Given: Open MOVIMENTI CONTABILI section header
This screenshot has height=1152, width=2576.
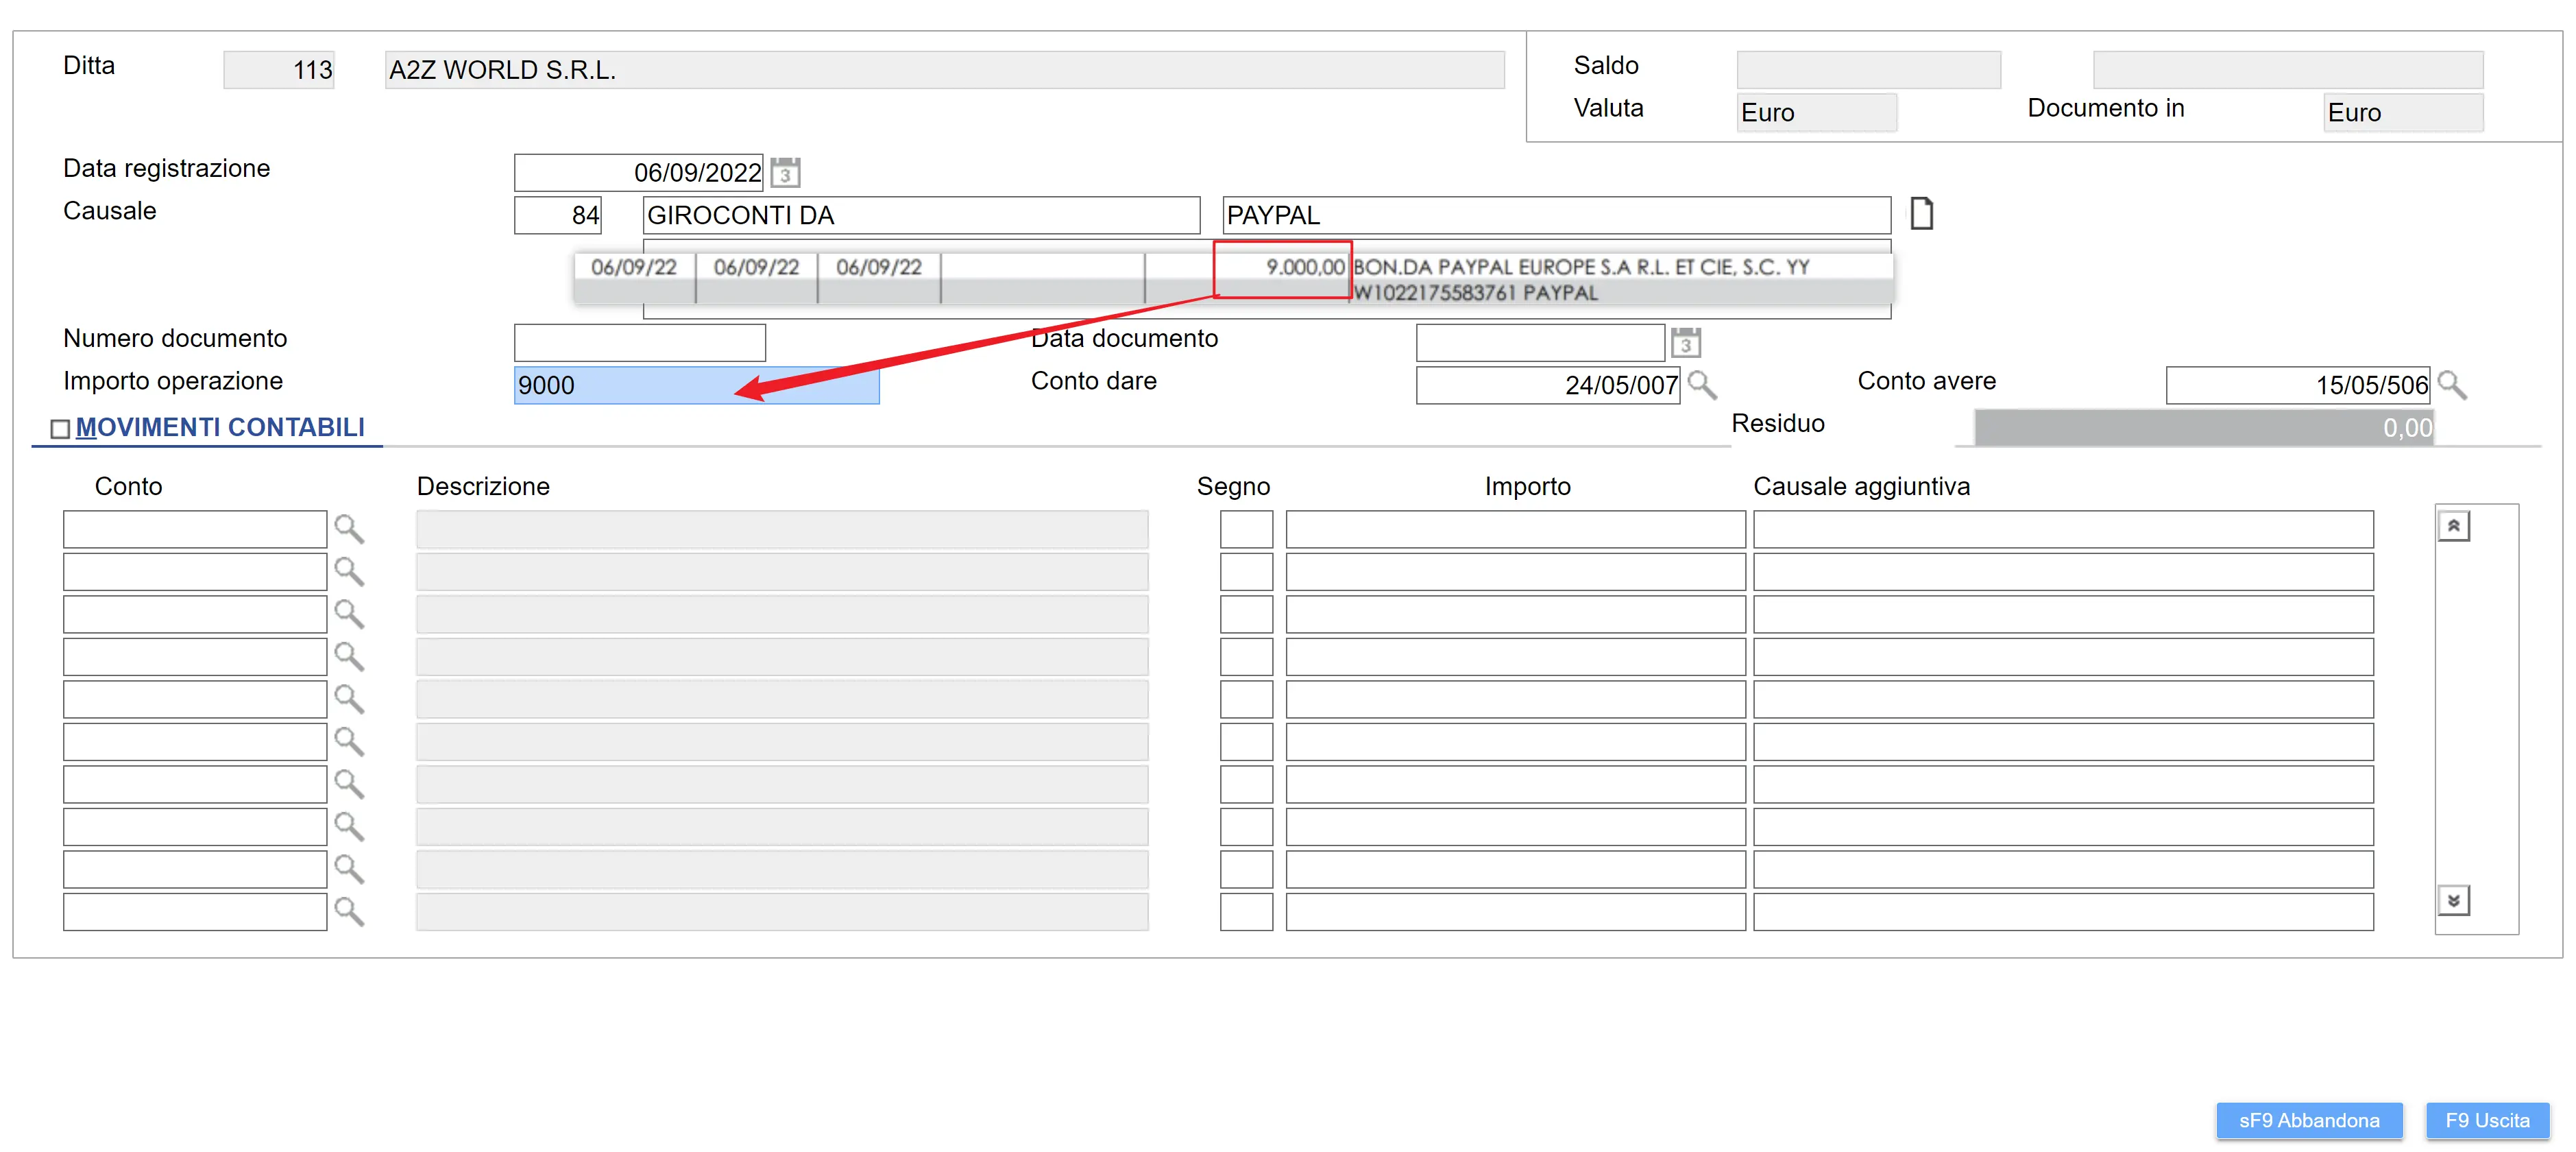Looking at the screenshot, I should tap(220, 428).
